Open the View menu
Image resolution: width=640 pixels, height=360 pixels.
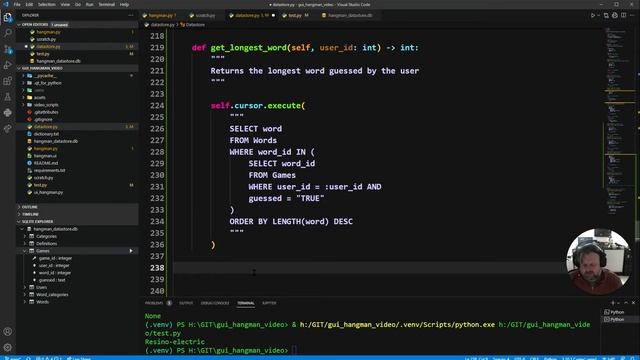[x=65, y=4]
